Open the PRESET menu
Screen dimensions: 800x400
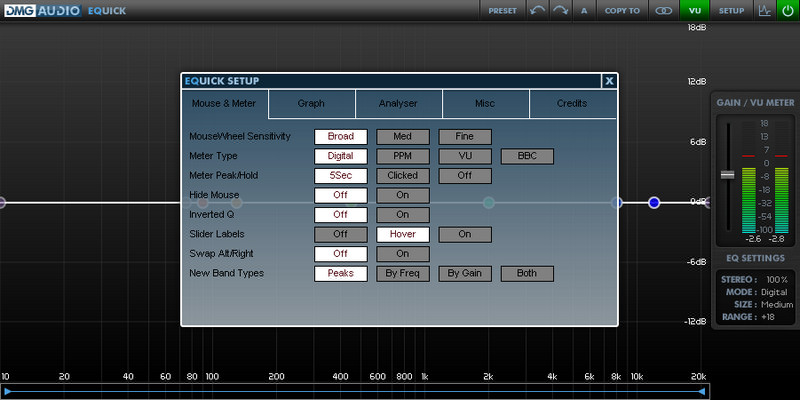[503, 10]
